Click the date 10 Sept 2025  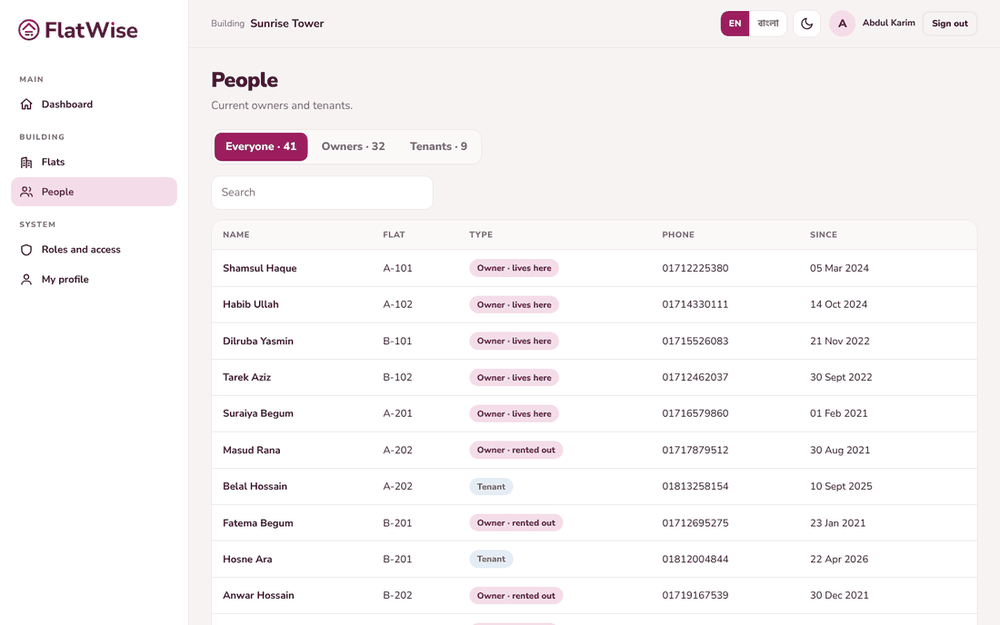point(841,487)
